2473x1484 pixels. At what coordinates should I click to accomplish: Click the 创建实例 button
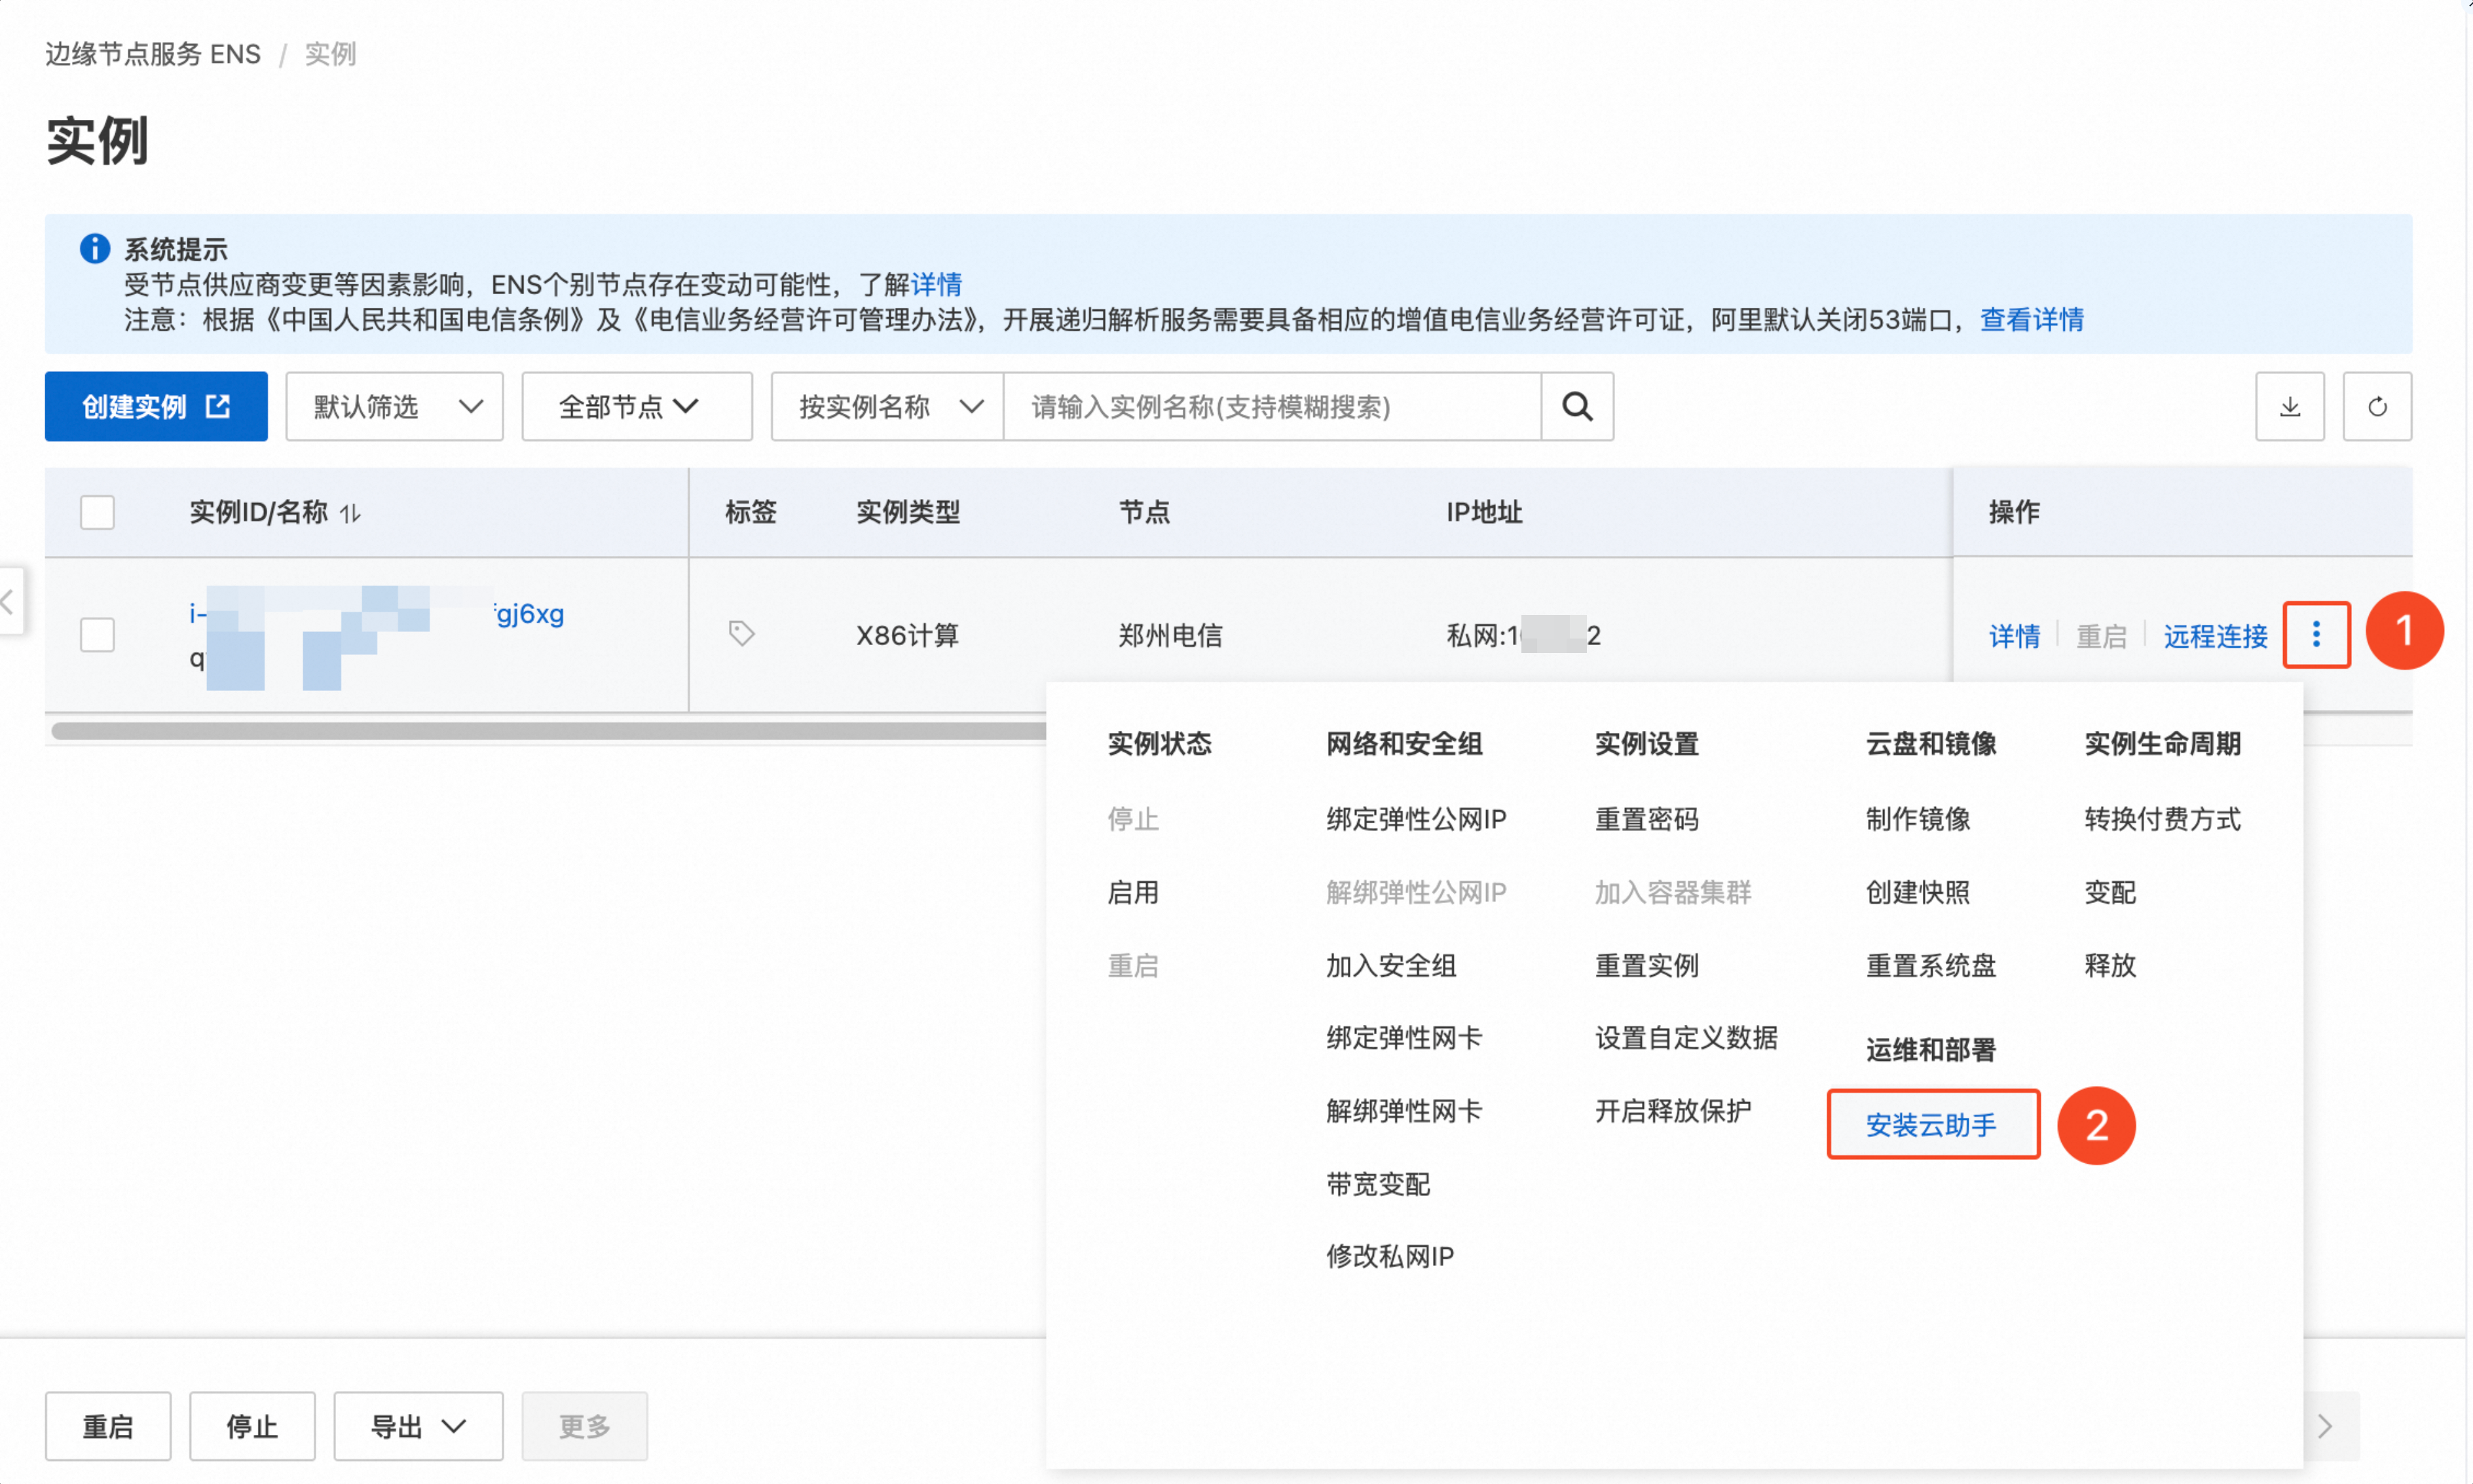[156, 406]
